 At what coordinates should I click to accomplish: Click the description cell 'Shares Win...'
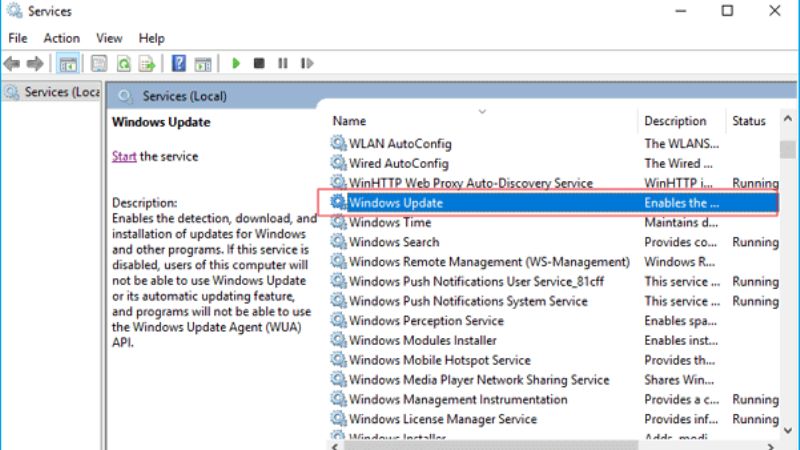[679, 380]
